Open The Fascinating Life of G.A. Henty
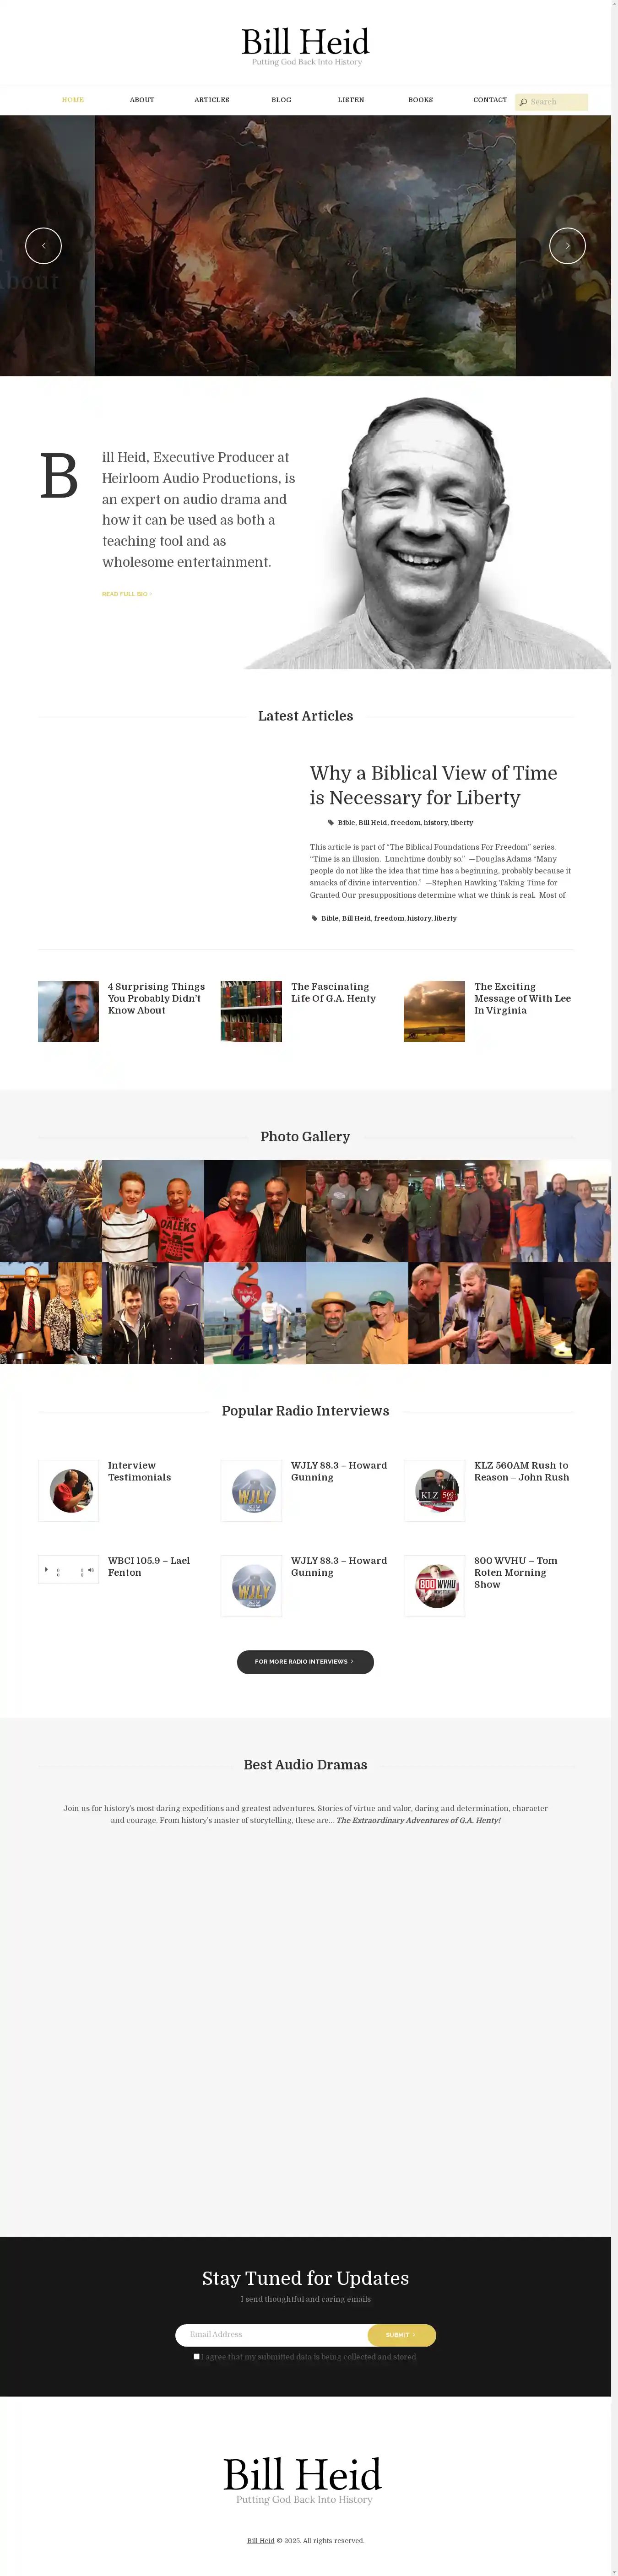The image size is (618, 2576). pyautogui.click(x=333, y=992)
